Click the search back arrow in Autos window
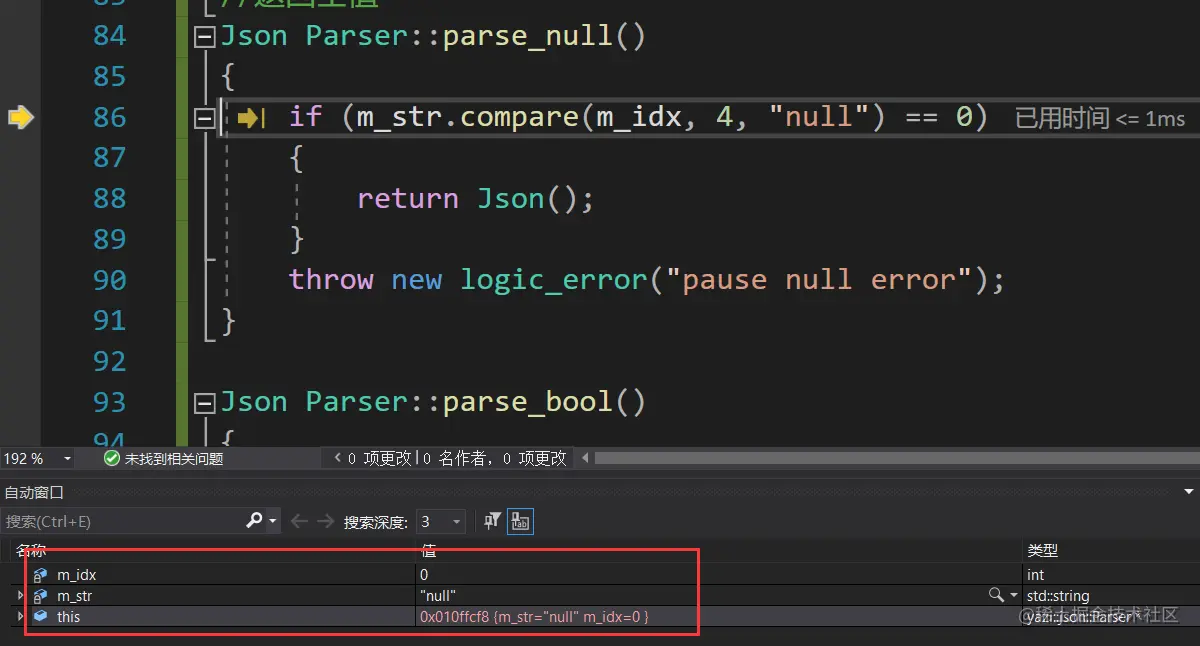 click(x=298, y=521)
